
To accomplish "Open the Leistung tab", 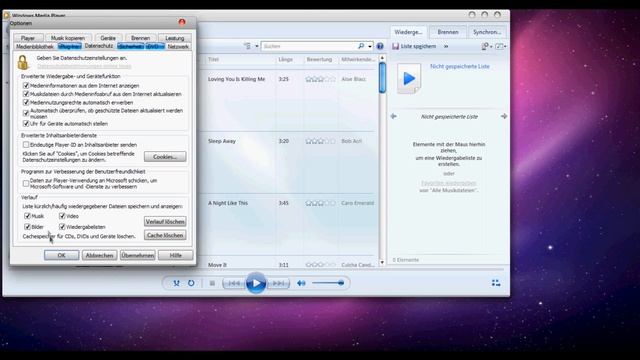I will pyautogui.click(x=175, y=38).
